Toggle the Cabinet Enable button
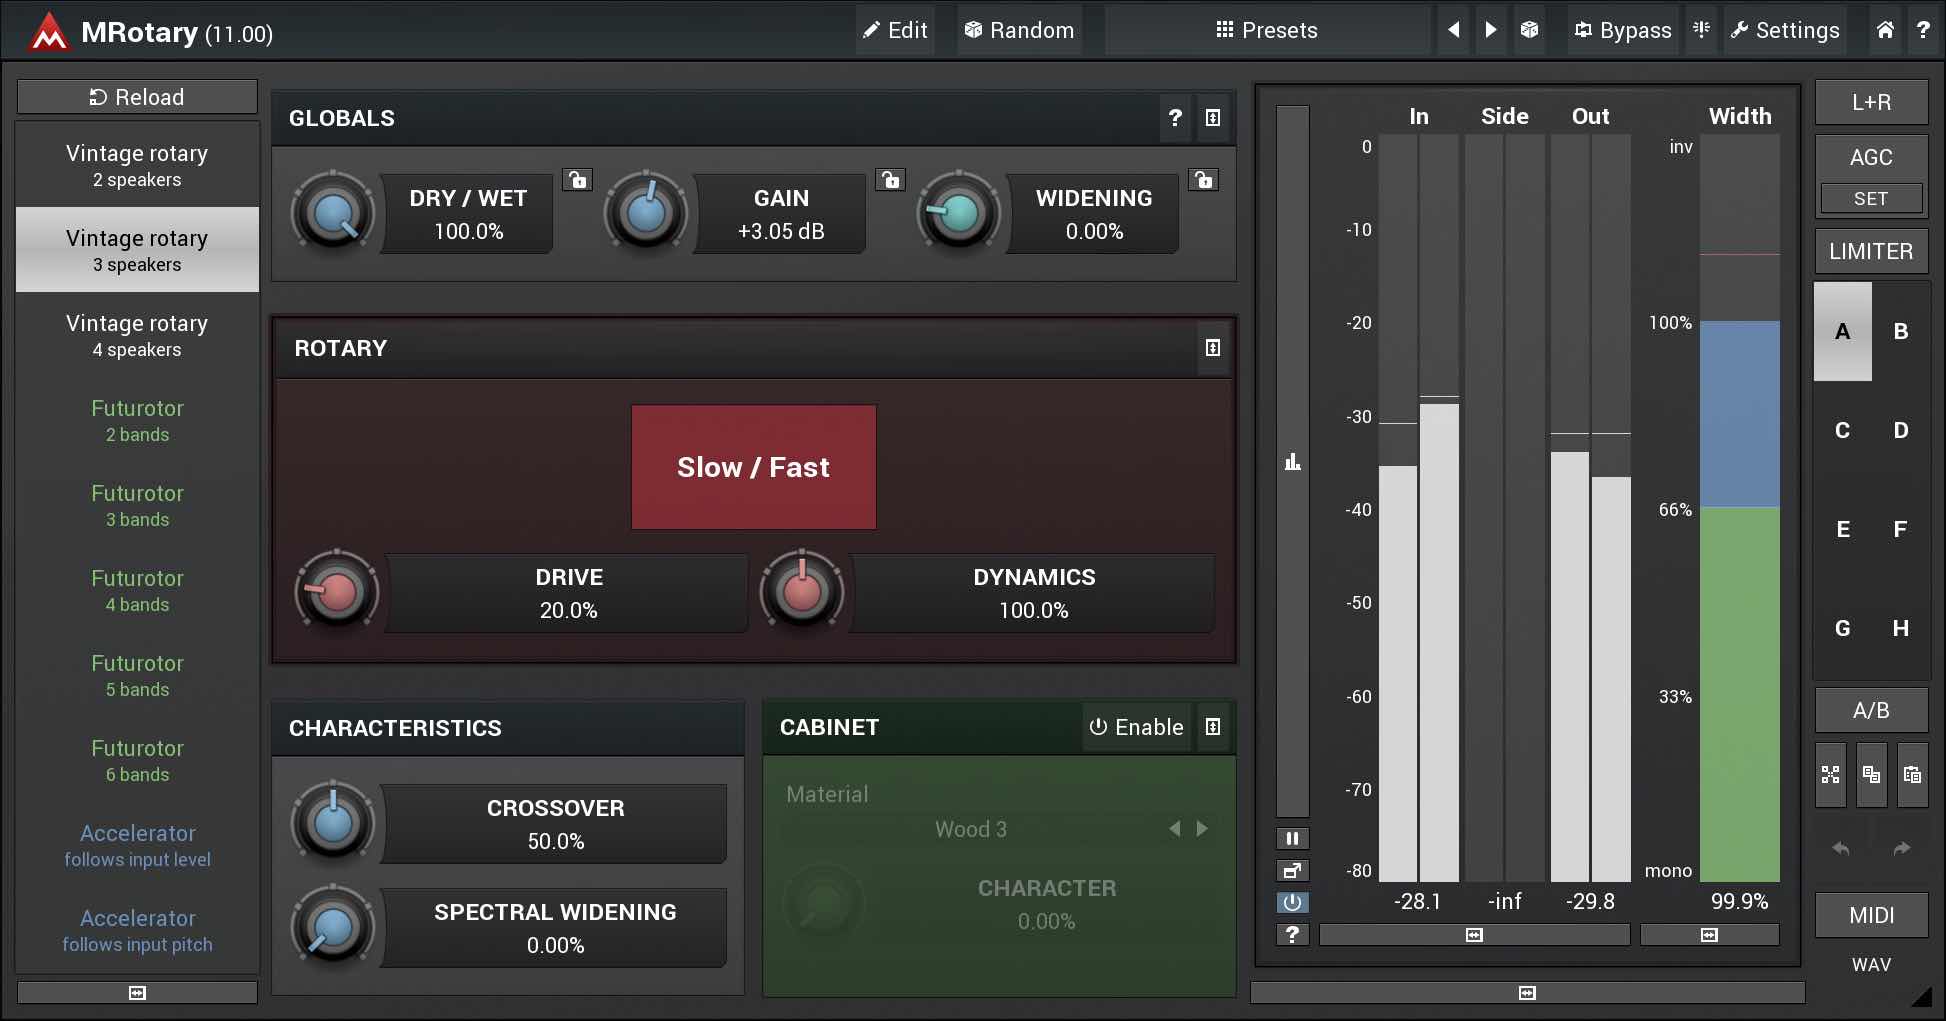1946x1021 pixels. tap(1136, 727)
